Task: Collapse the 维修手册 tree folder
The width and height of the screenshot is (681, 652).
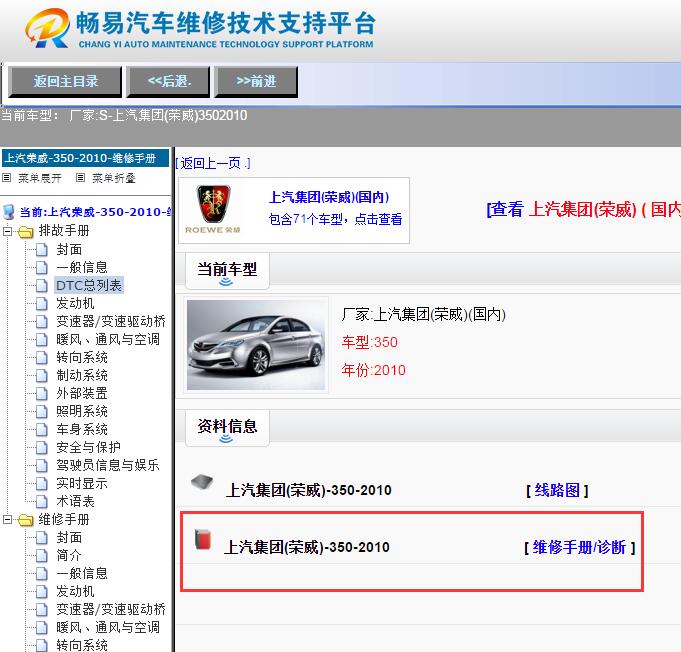Action: click(7, 520)
